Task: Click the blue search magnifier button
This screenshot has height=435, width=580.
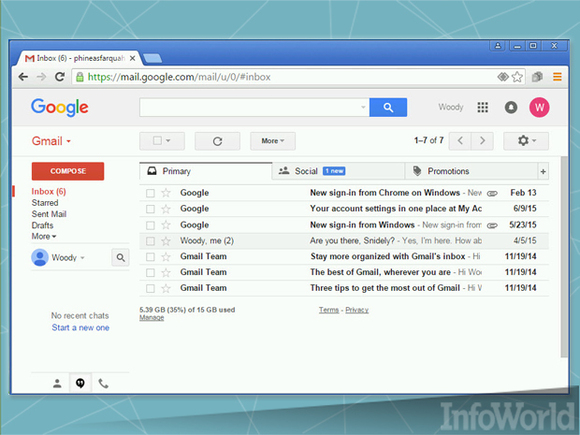Action: pos(388,107)
